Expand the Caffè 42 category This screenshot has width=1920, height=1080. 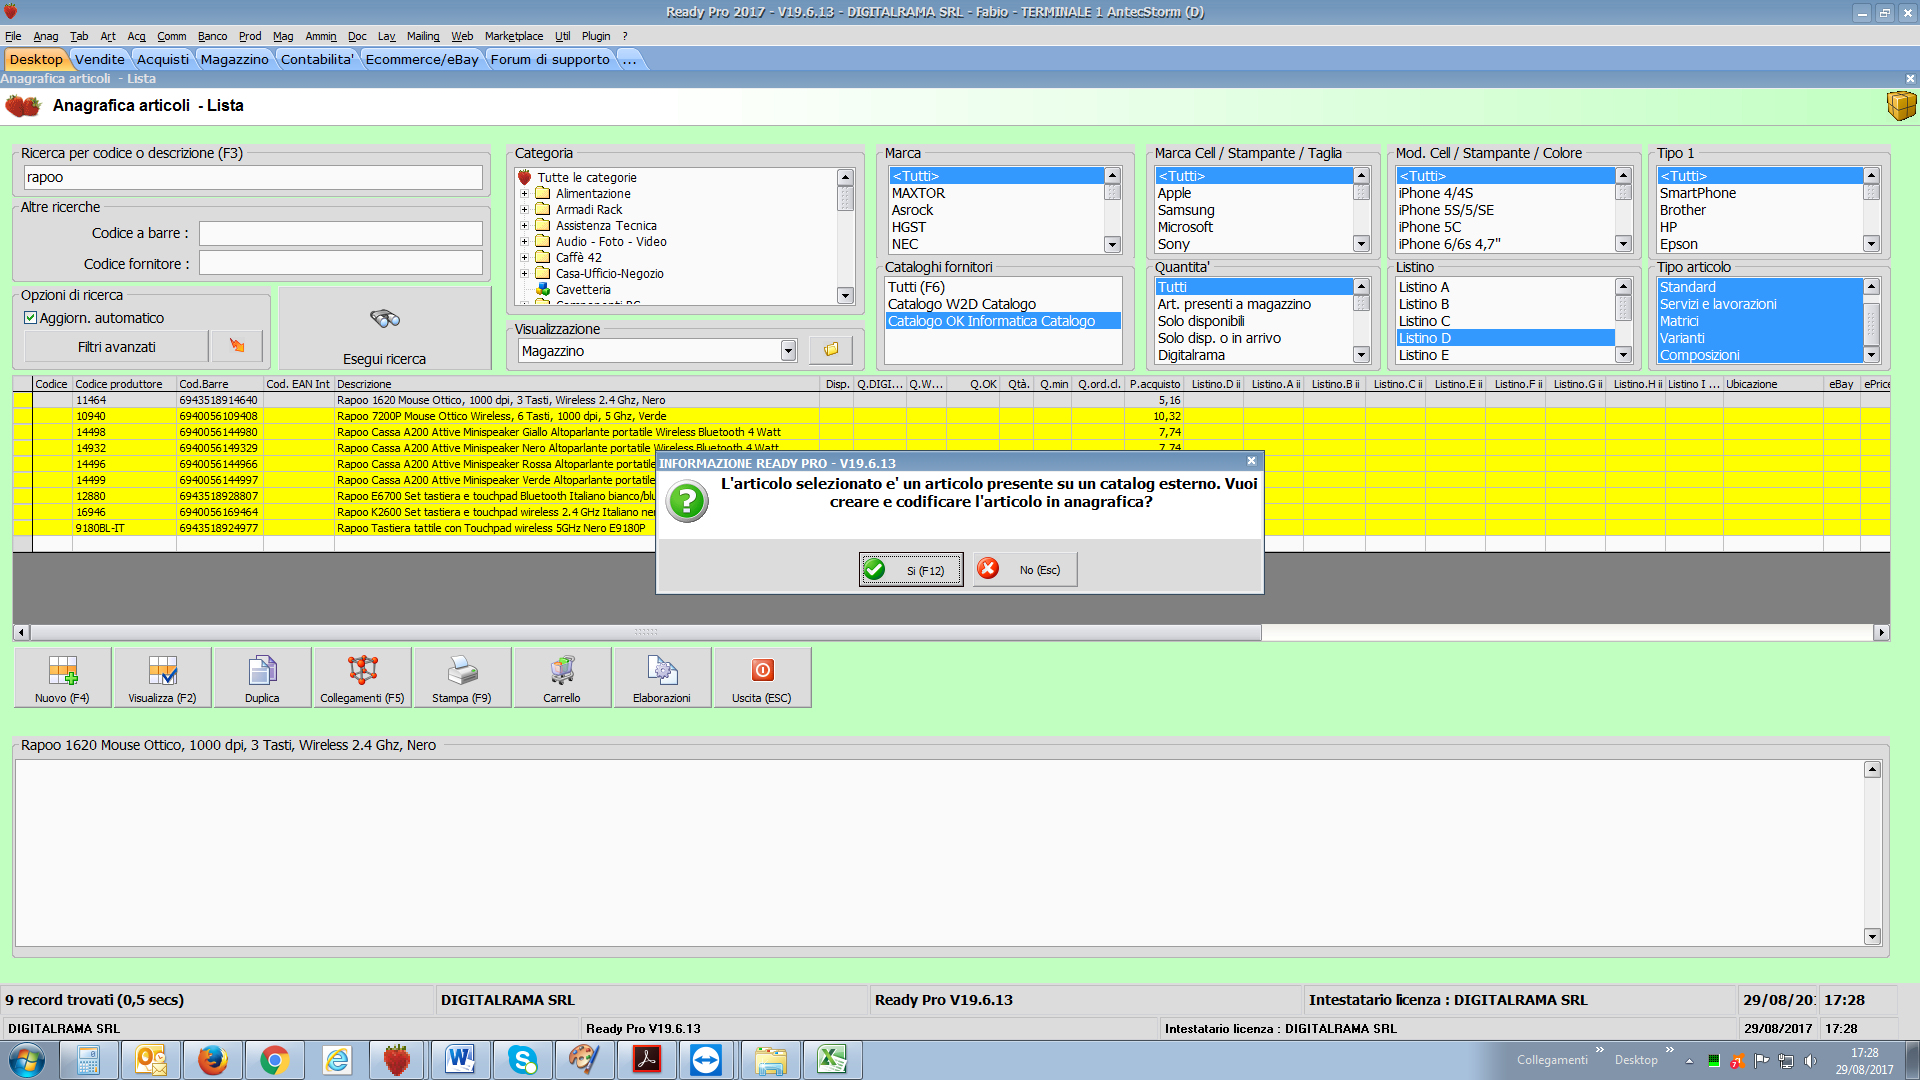[524, 258]
